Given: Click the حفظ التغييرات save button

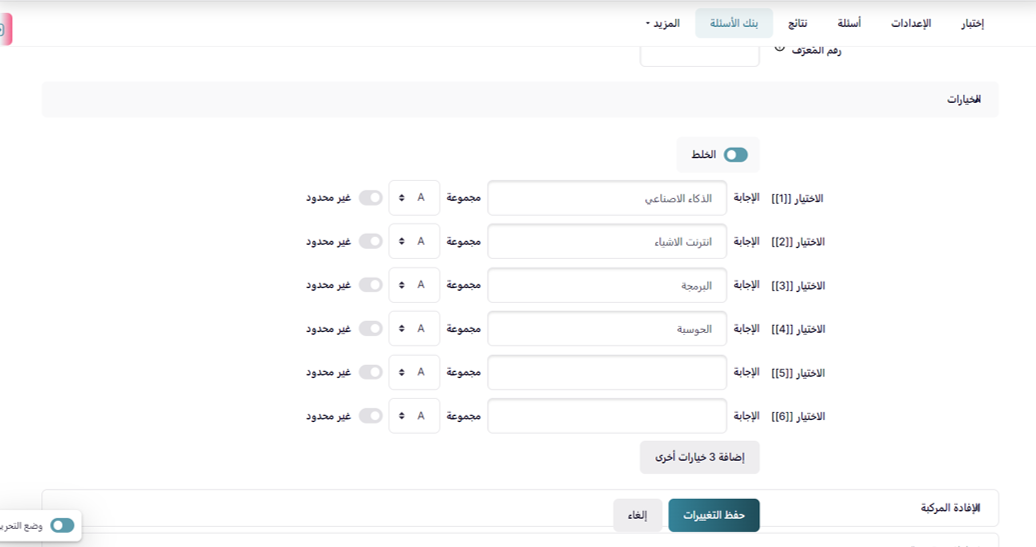Looking at the screenshot, I should (714, 515).
